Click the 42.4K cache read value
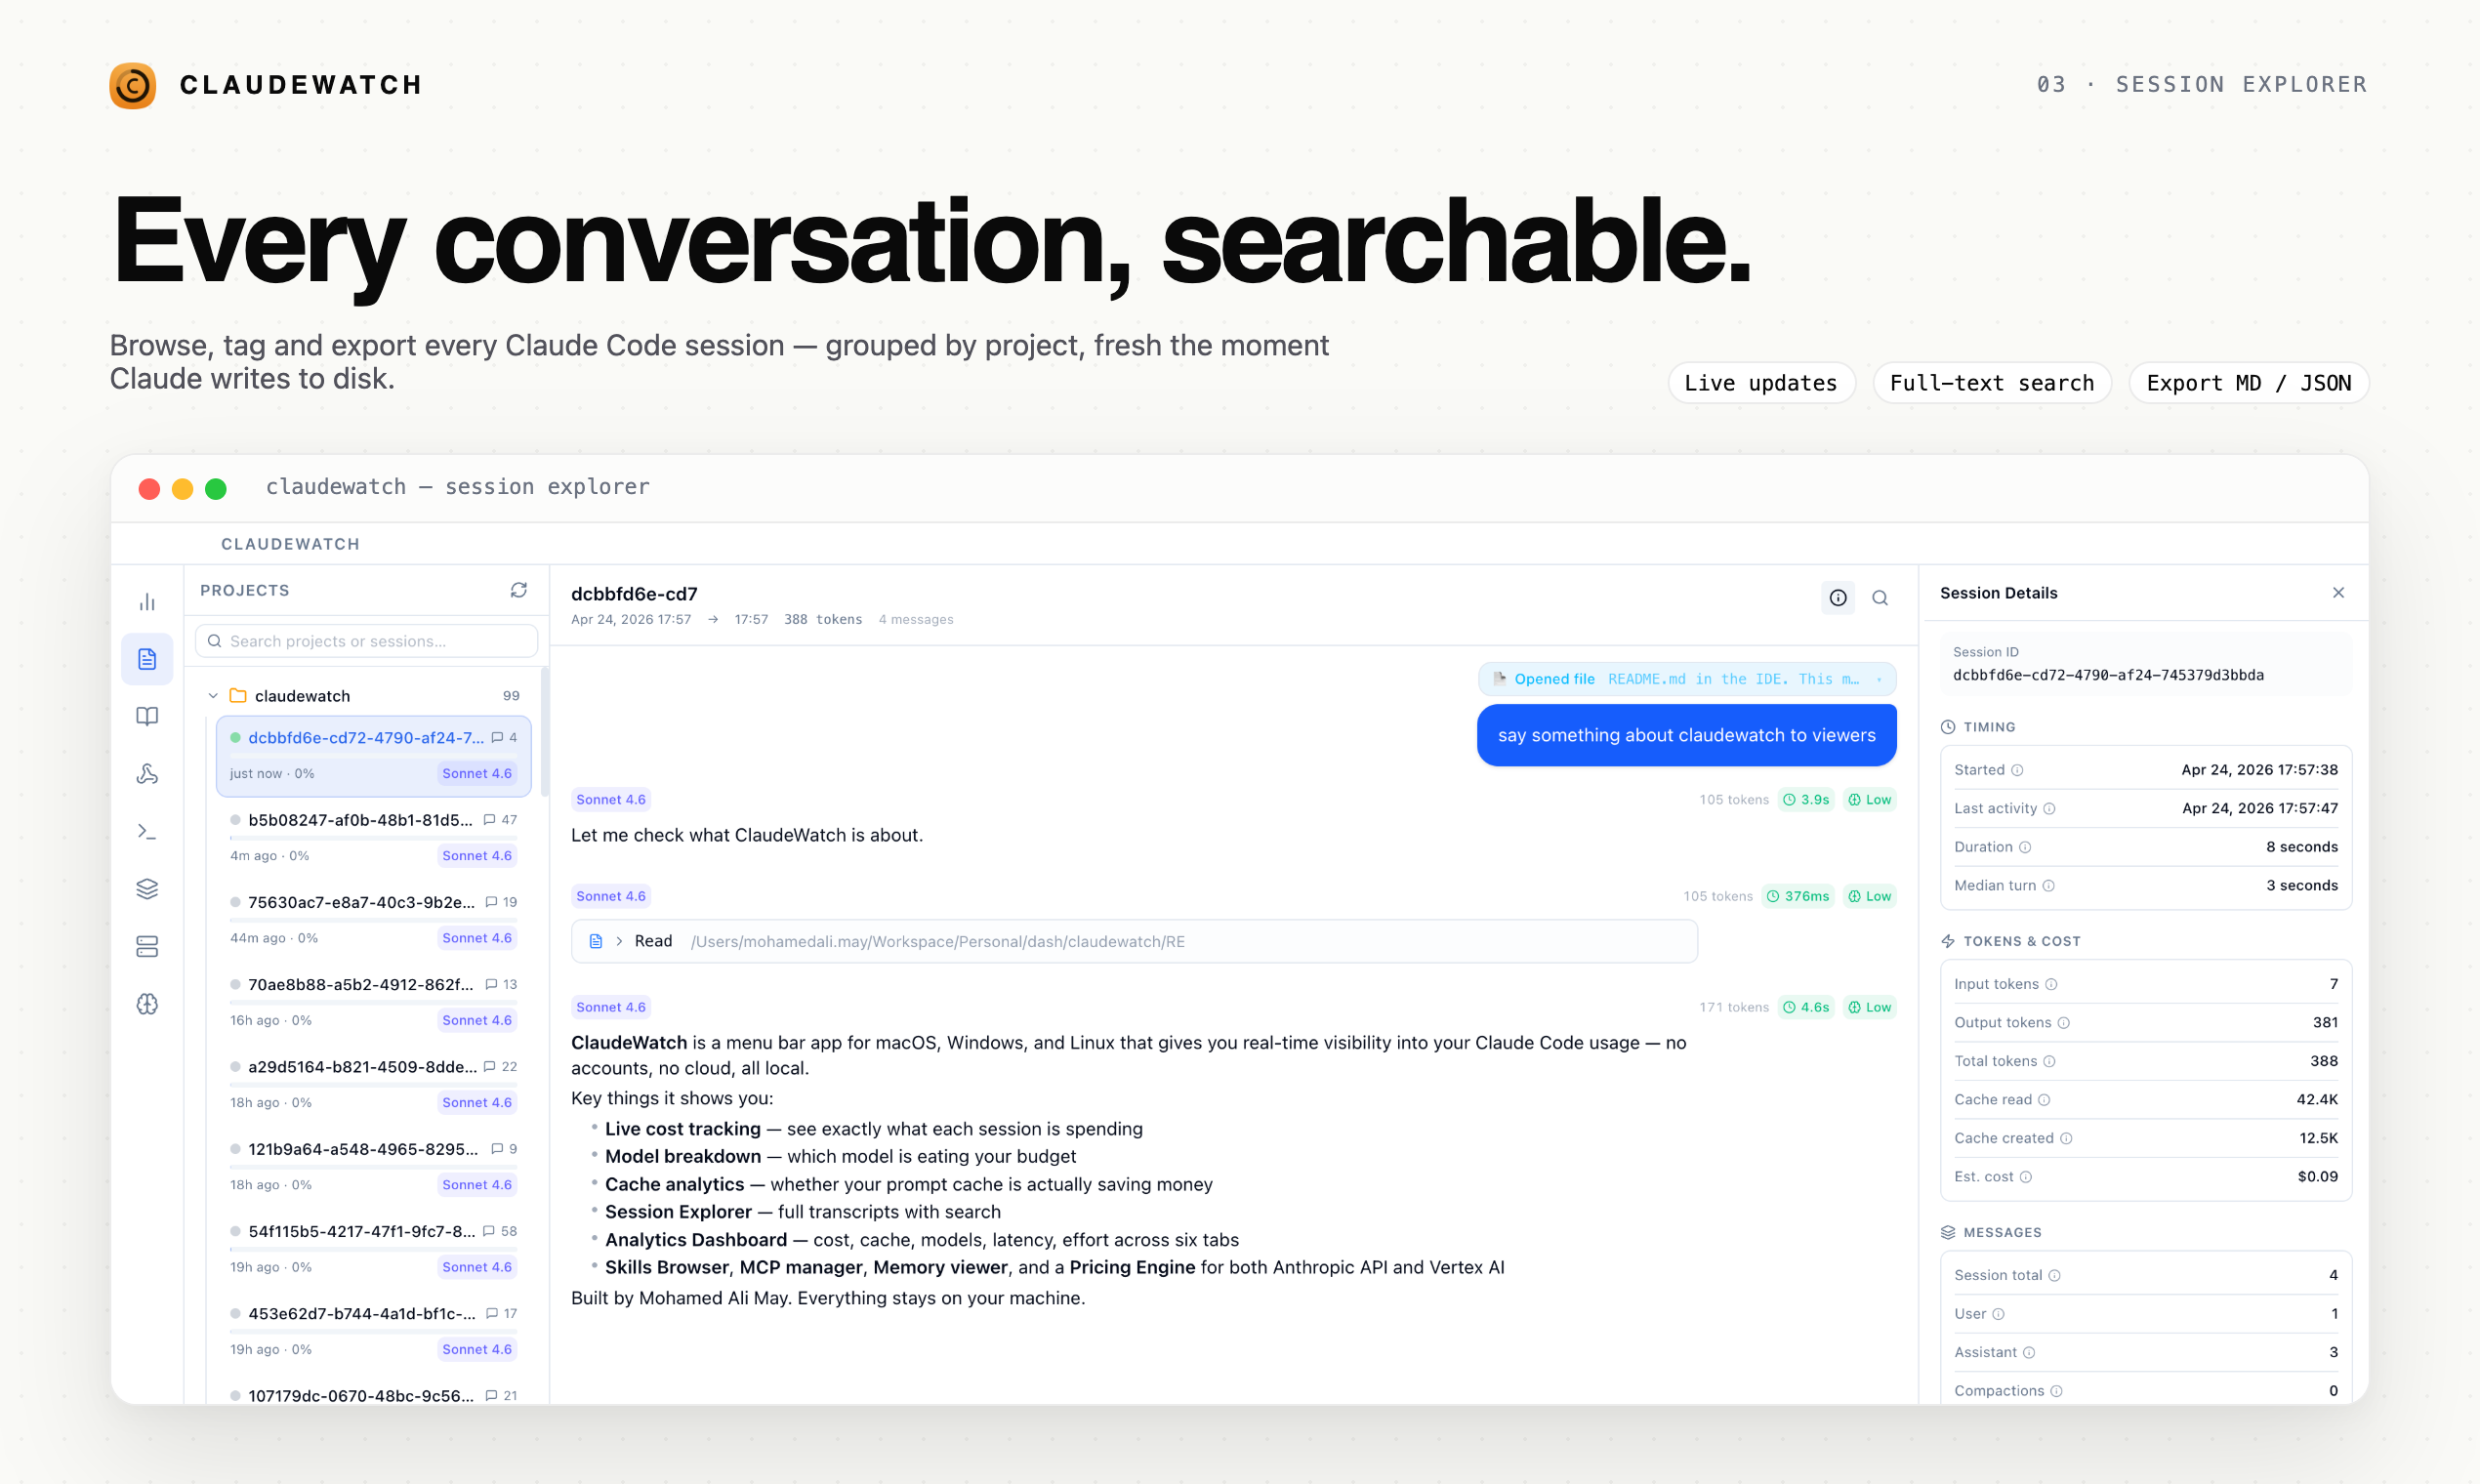 (x=2317, y=1100)
